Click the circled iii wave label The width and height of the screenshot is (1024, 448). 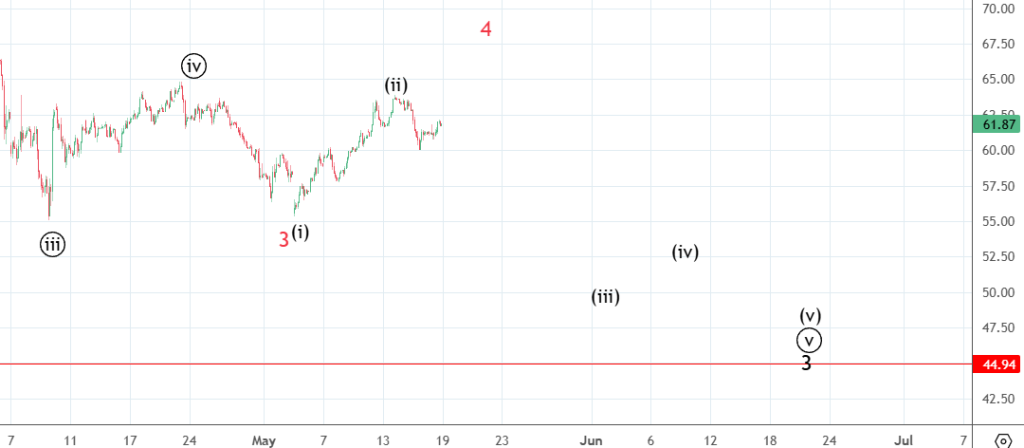tap(53, 243)
